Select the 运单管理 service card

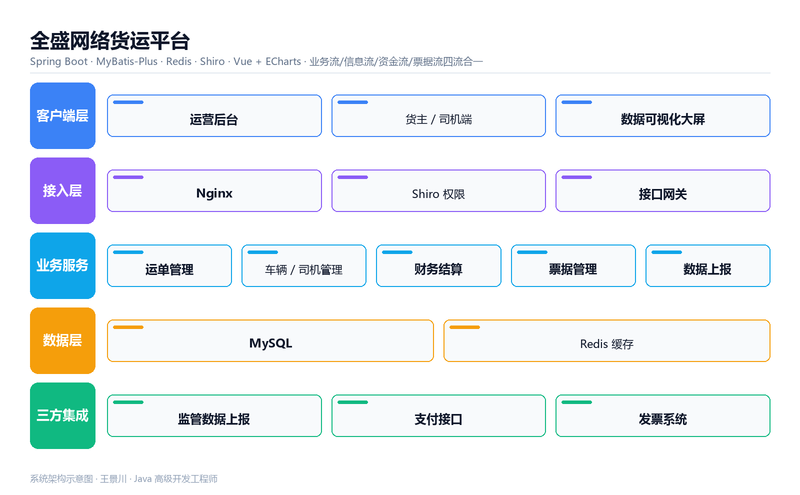169,266
